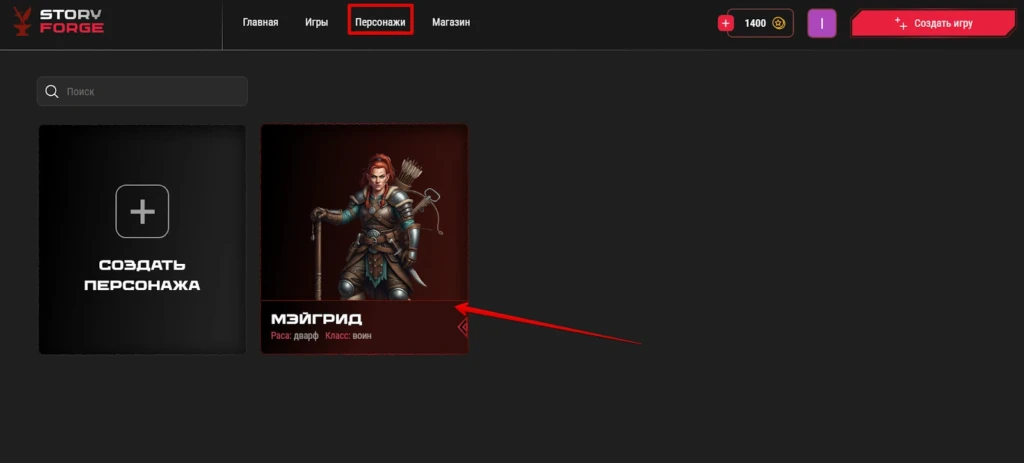Click the diamond icon on the Мэйгрид card

pyautogui.click(x=463, y=327)
